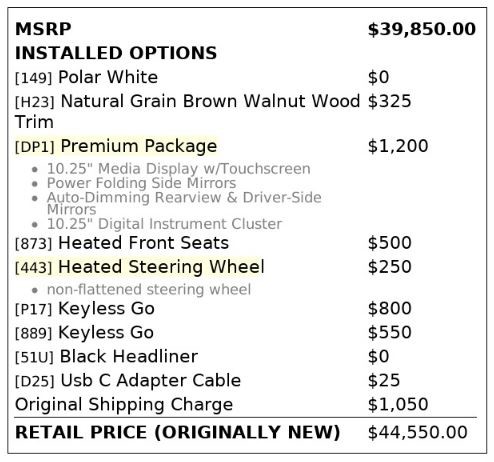Click the Natural Grain Brown Walnut Wood Trim
This screenshot has width=494, height=462.
187,111
